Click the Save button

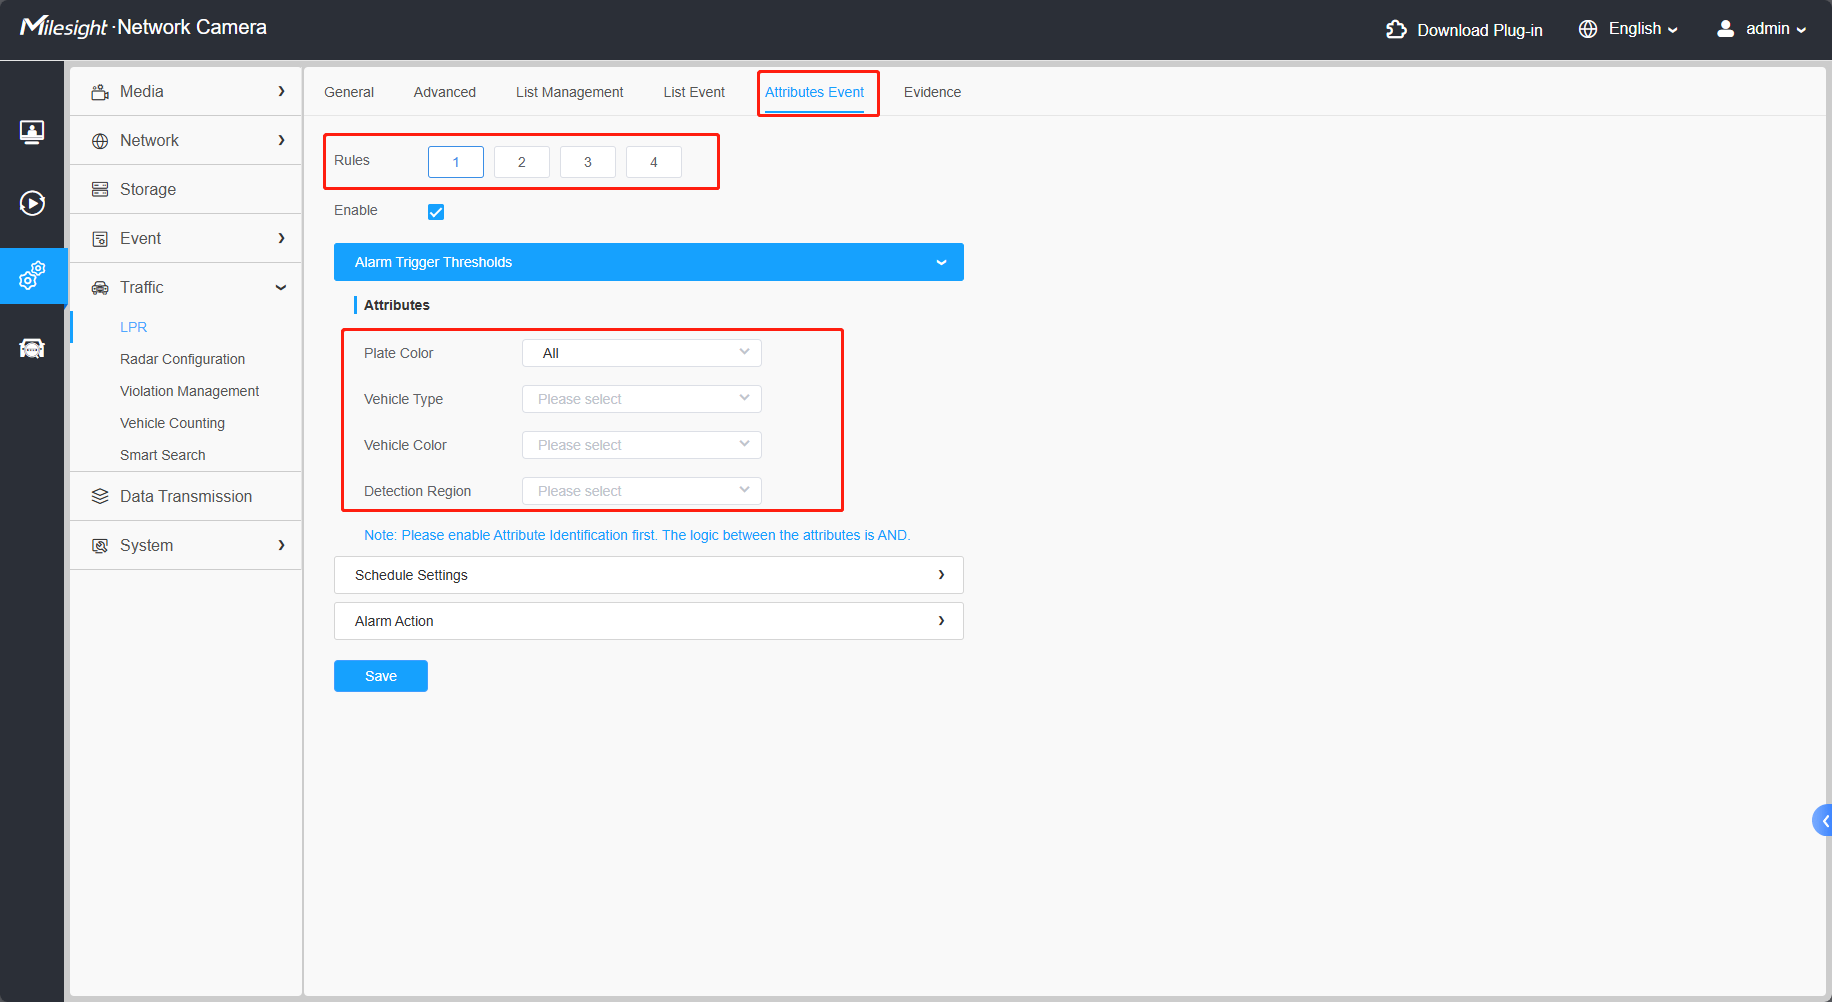(381, 676)
